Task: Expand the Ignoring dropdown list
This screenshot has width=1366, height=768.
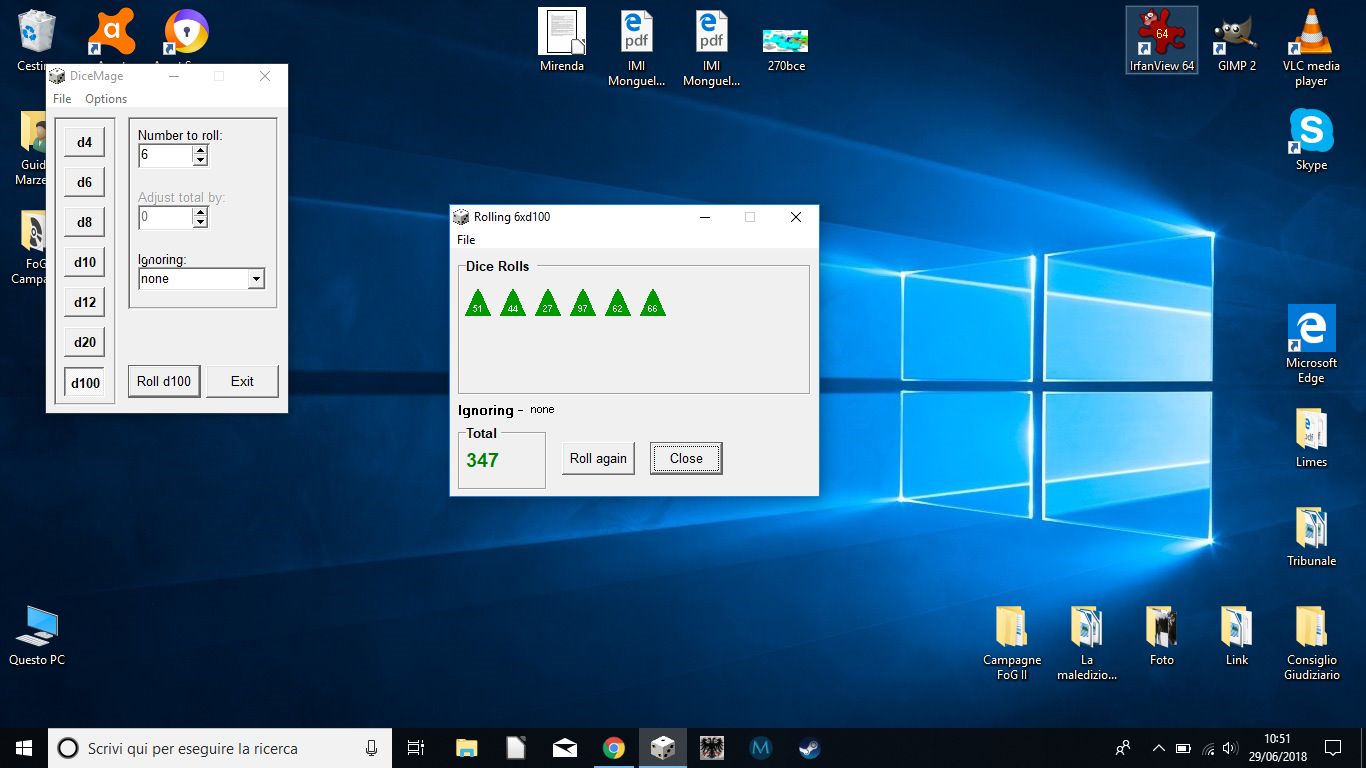Action: [x=256, y=279]
